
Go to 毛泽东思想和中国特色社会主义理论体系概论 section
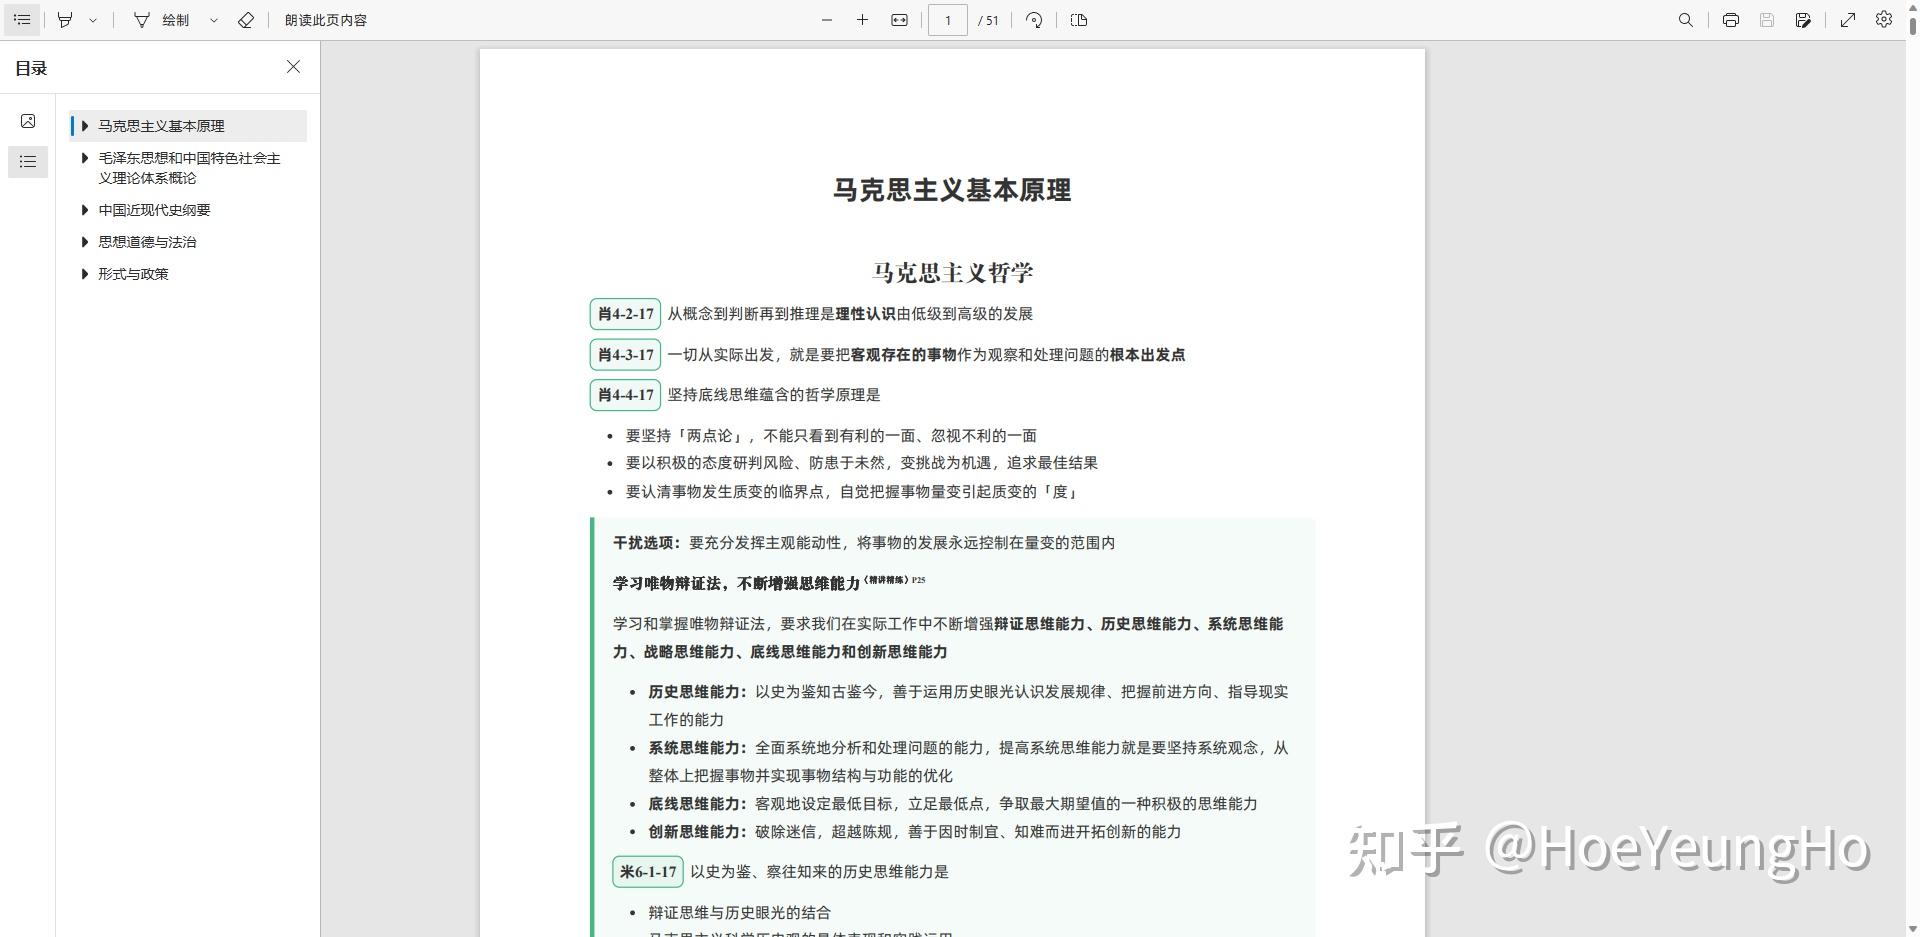[x=189, y=168]
